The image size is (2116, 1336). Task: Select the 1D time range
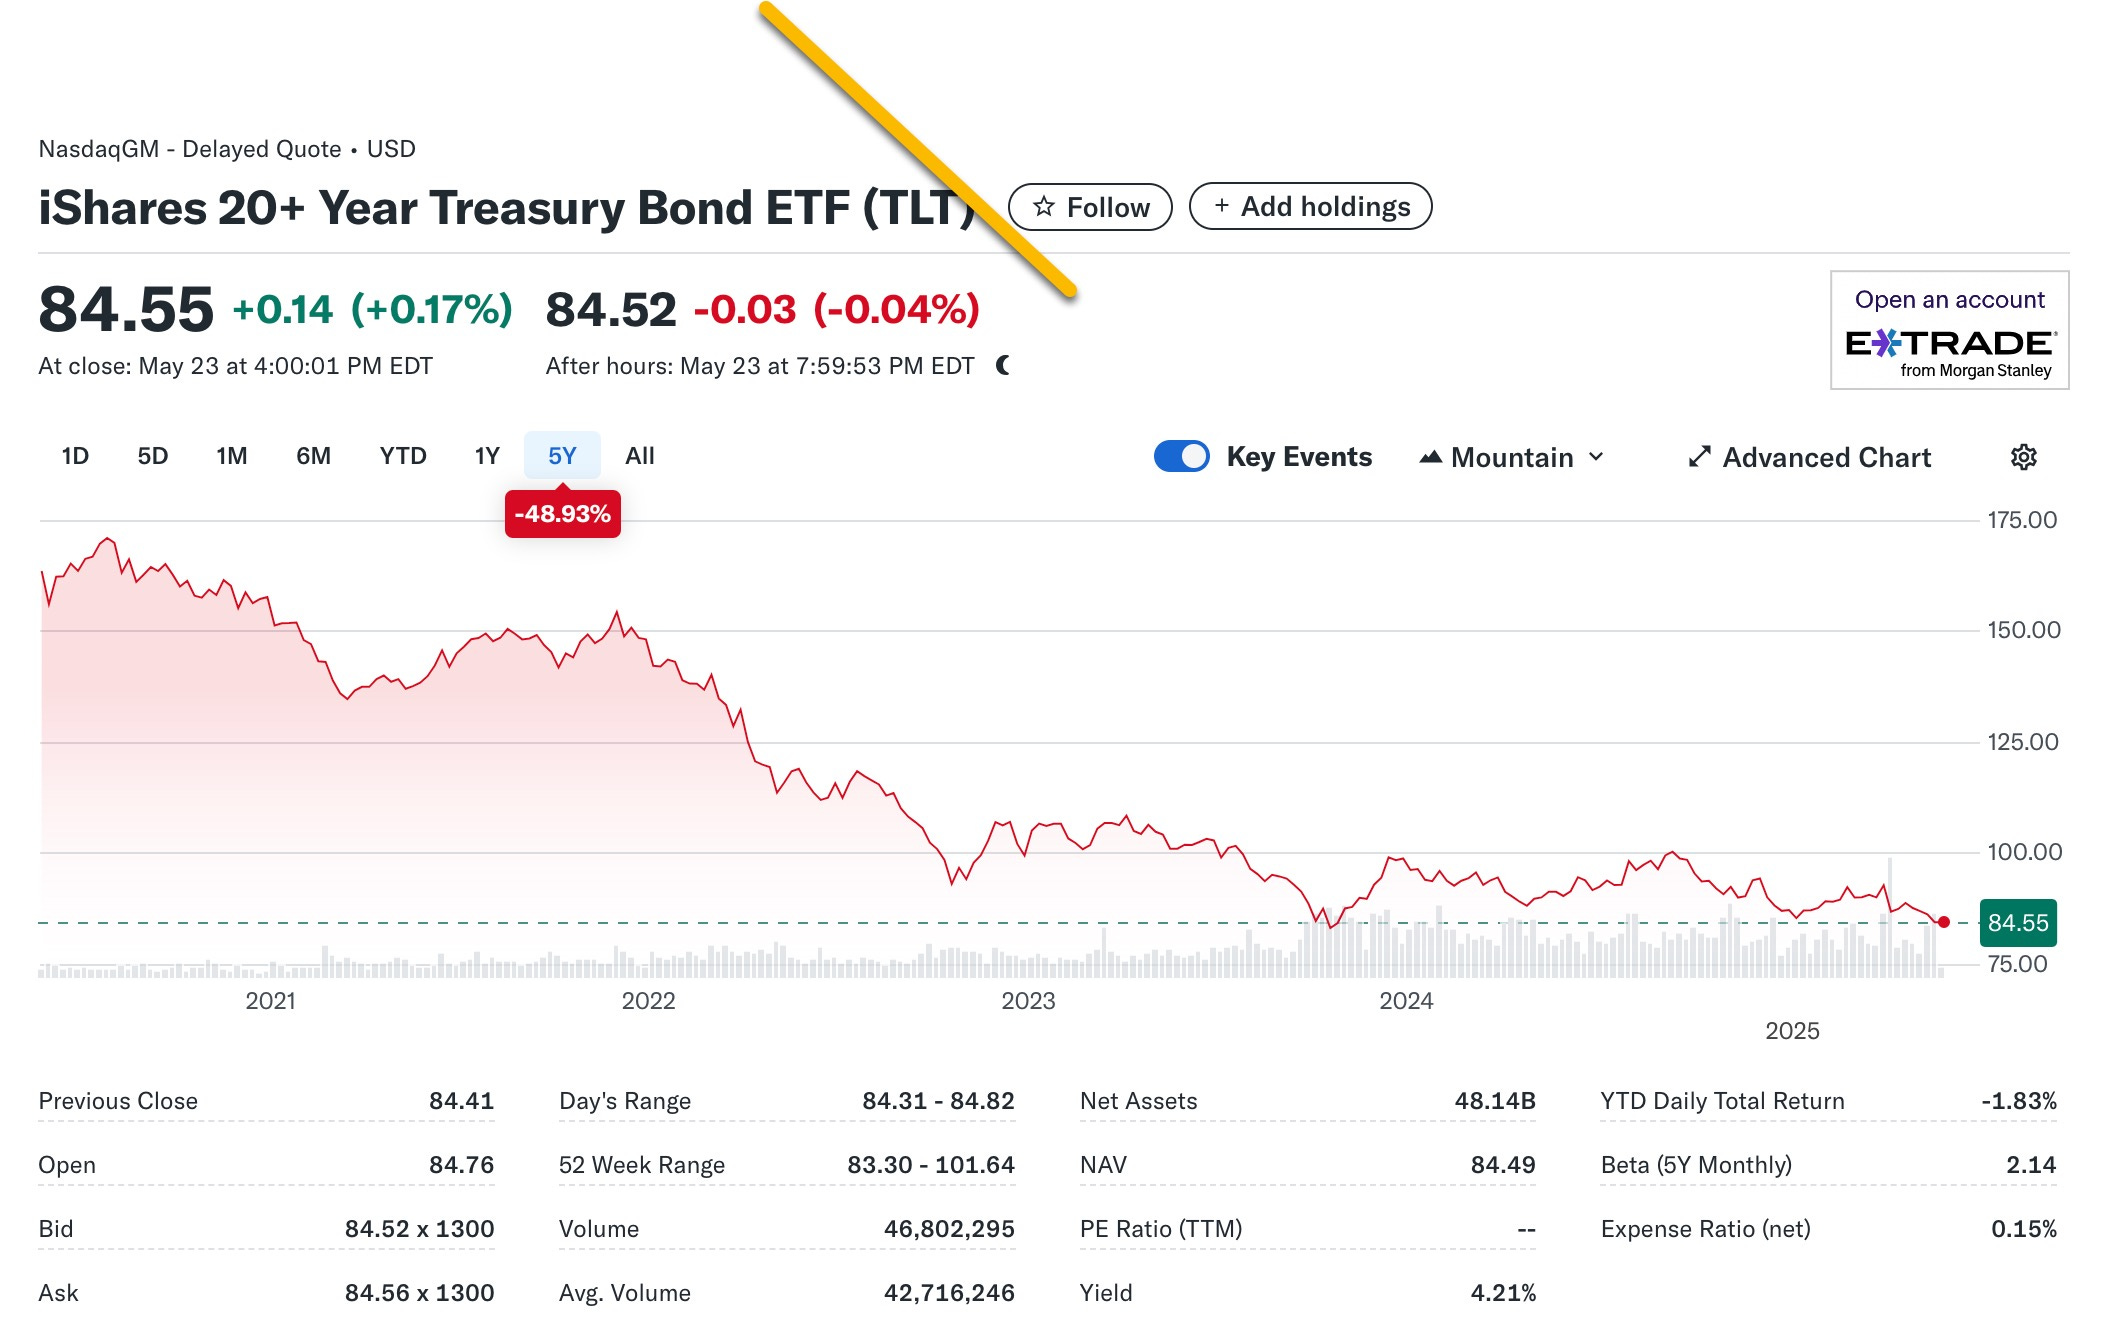coord(75,456)
